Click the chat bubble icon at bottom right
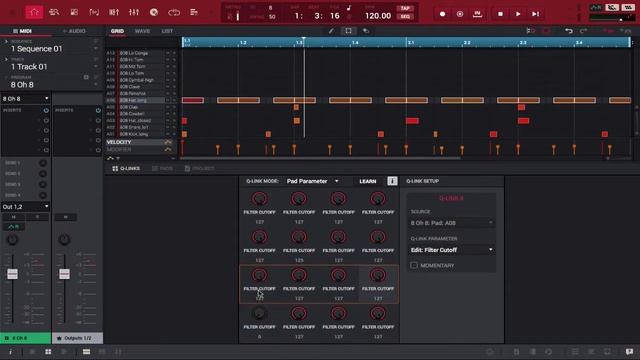 [x=629, y=352]
